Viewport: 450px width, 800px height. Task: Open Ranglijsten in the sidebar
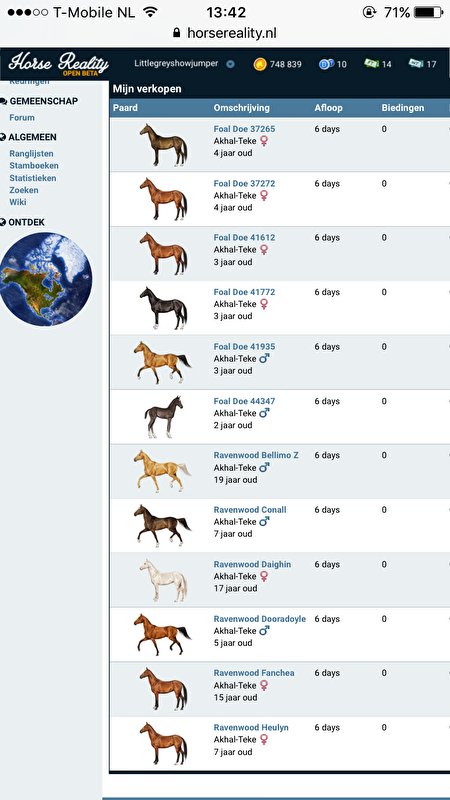pyautogui.click(x=31, y=154)
